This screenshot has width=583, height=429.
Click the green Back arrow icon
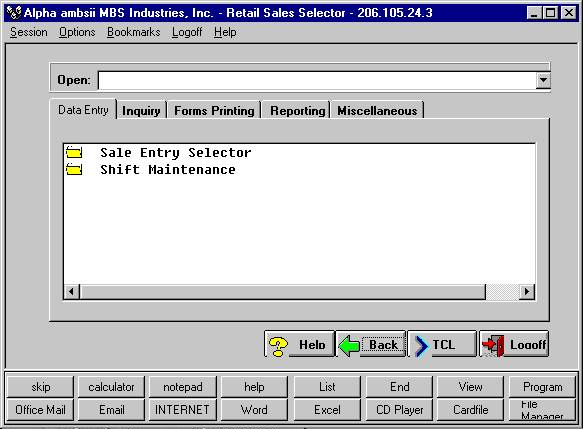coord(349,346)
